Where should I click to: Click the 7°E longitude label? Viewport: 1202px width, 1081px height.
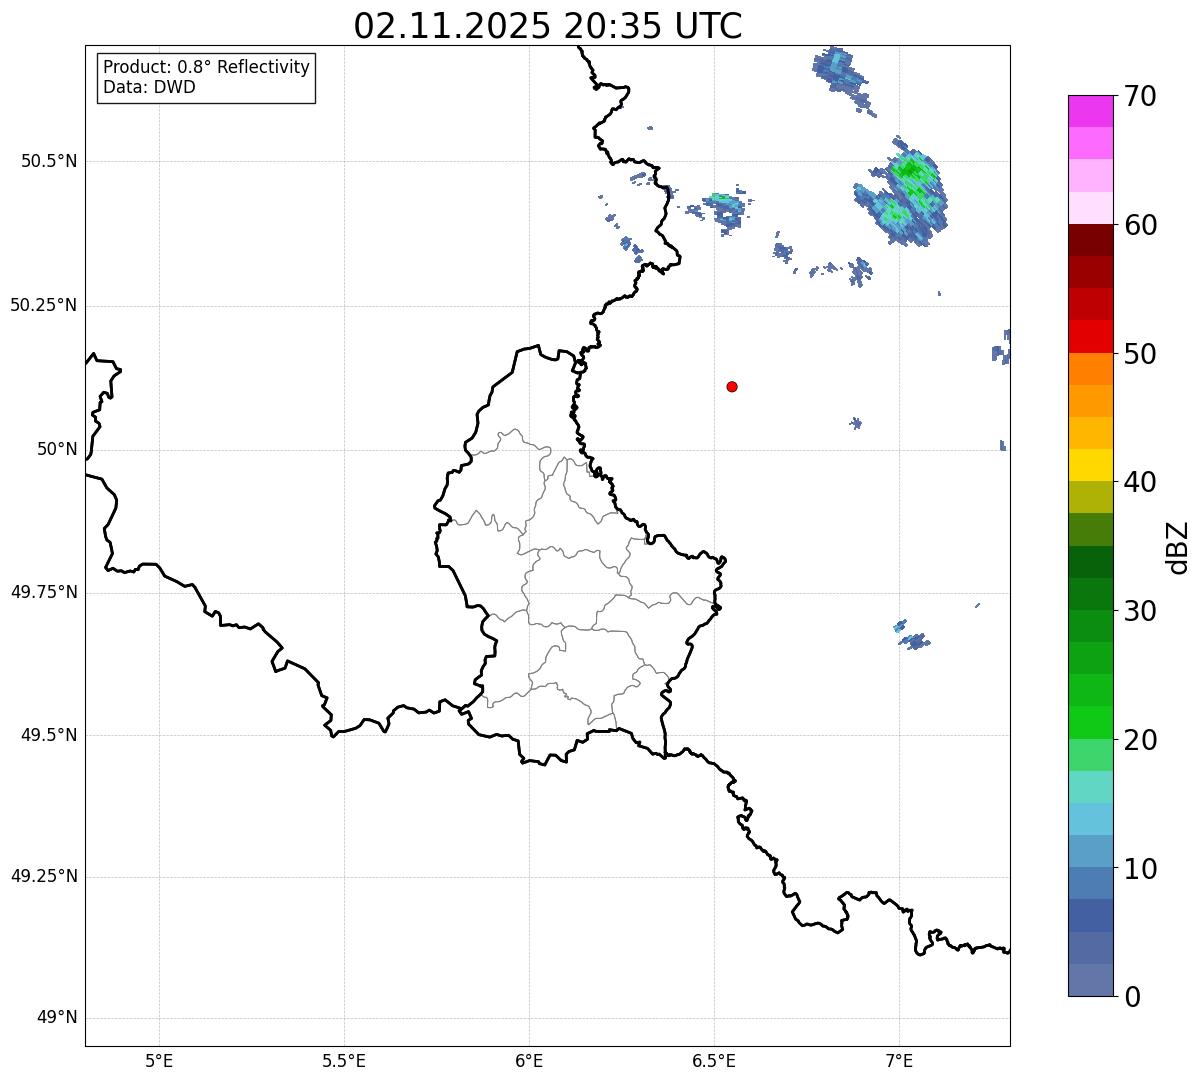(899, 1060)
